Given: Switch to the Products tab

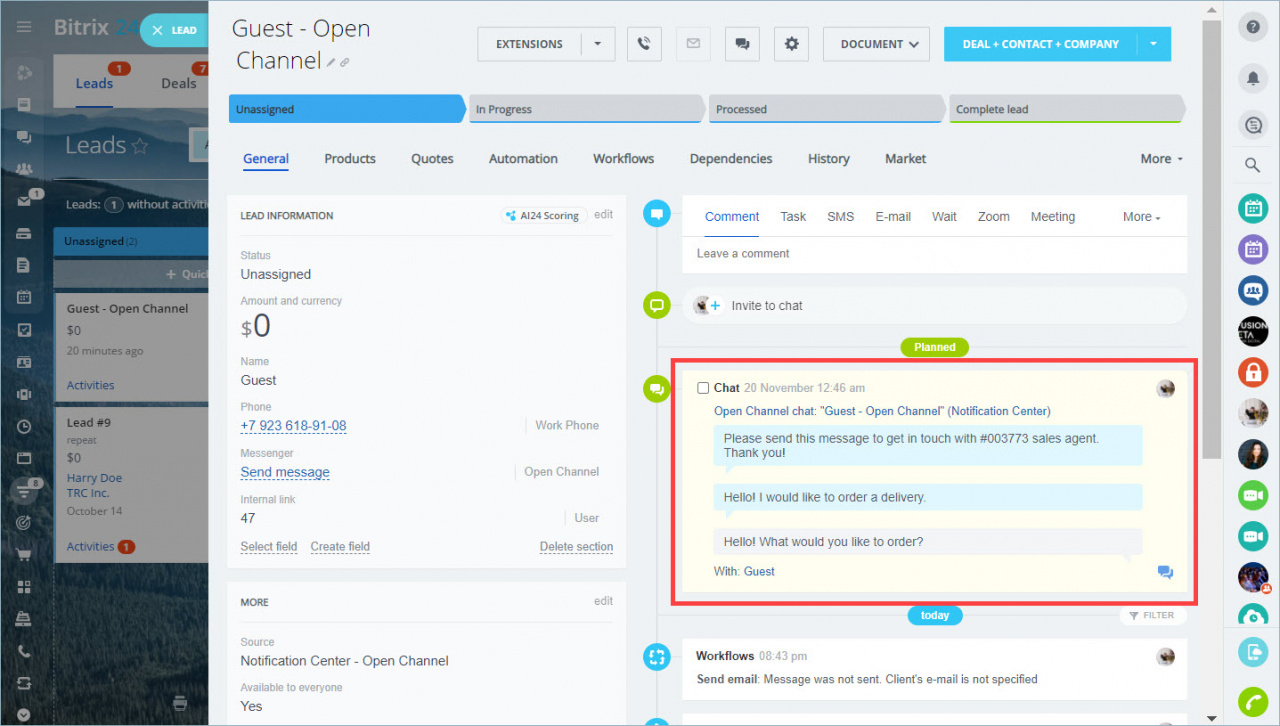Looking at the screenshot, I should (x=350, y=159).
